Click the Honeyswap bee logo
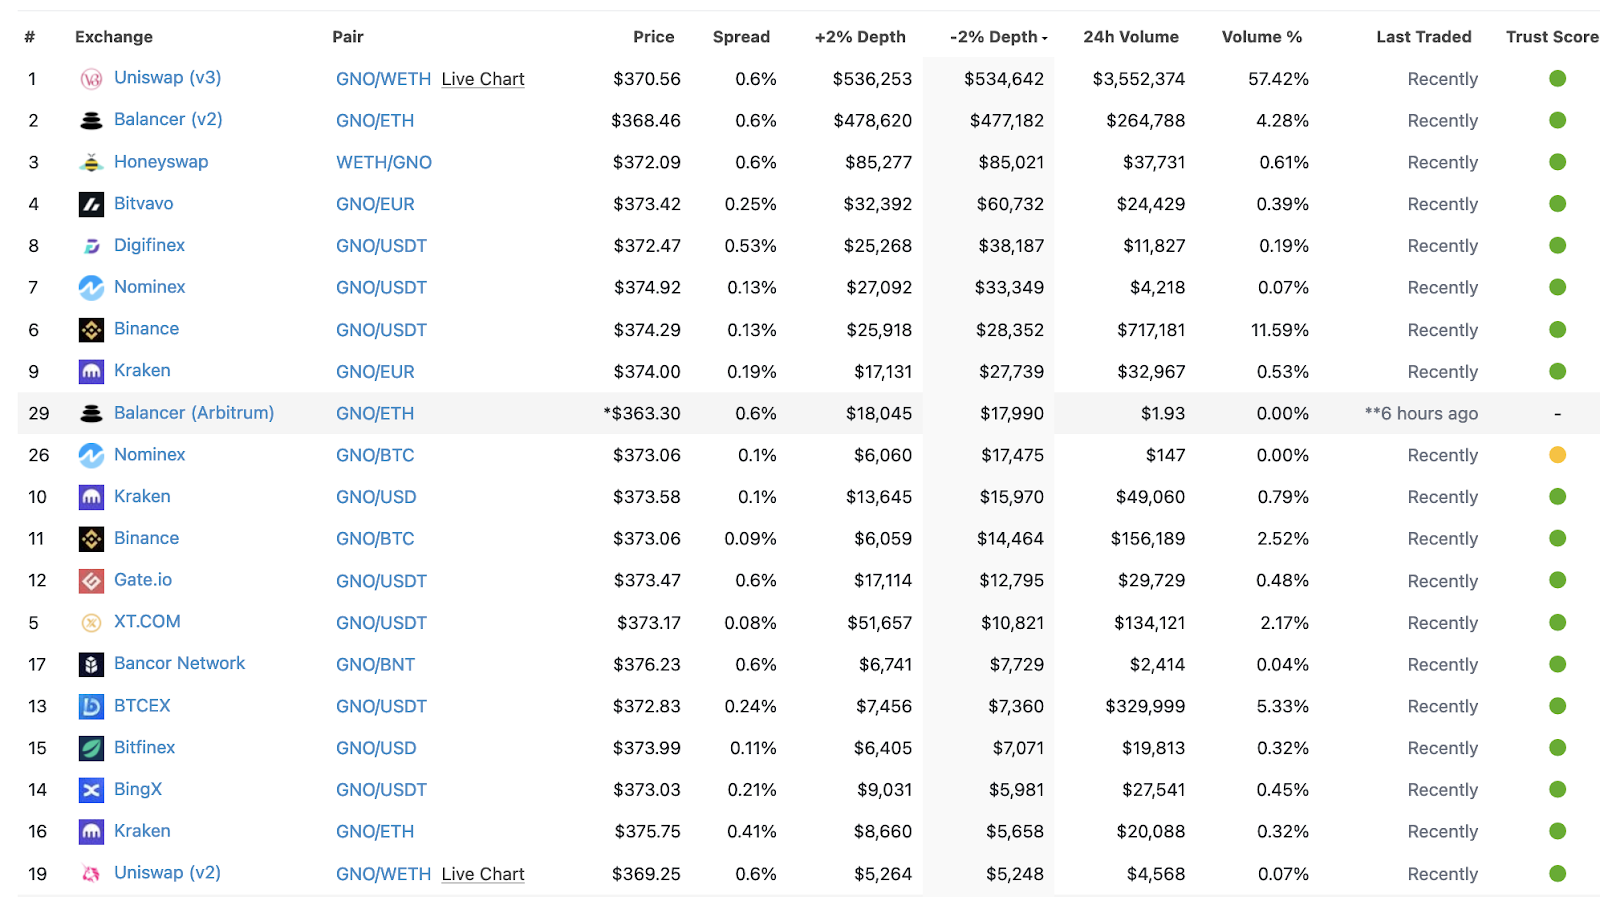The height and width of the screenshot is (897, 1600). (x=91, y=163)
